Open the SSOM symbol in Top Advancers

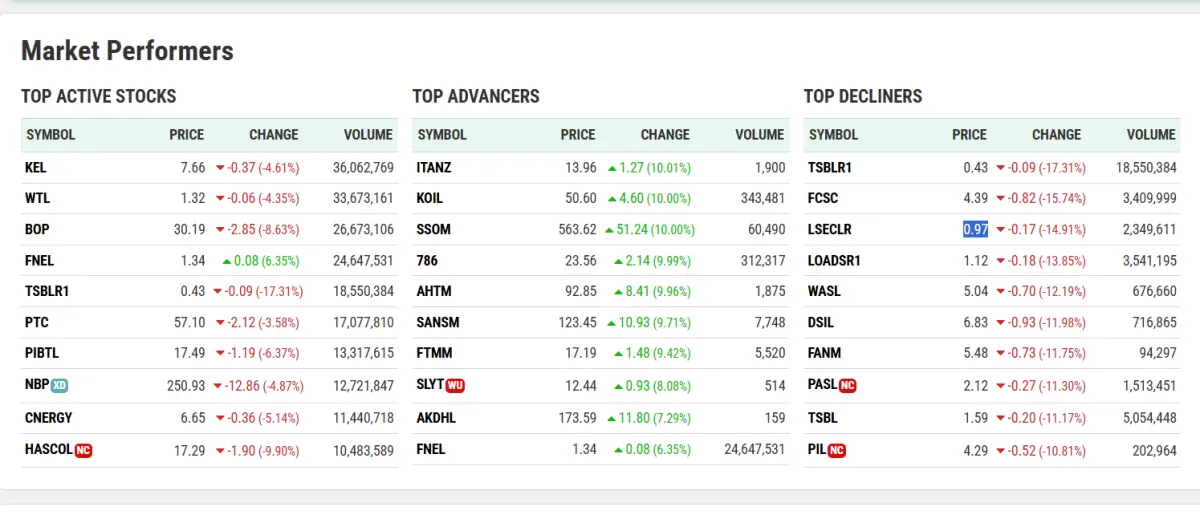[x=433, y=229]
